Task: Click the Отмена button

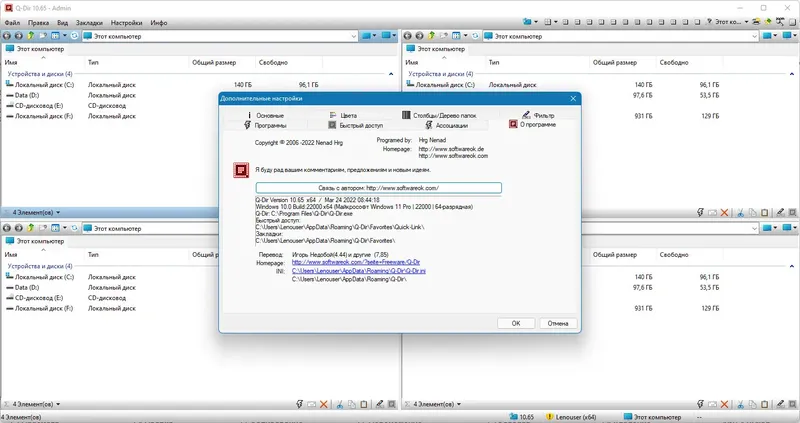Action: tap(558, 324)
